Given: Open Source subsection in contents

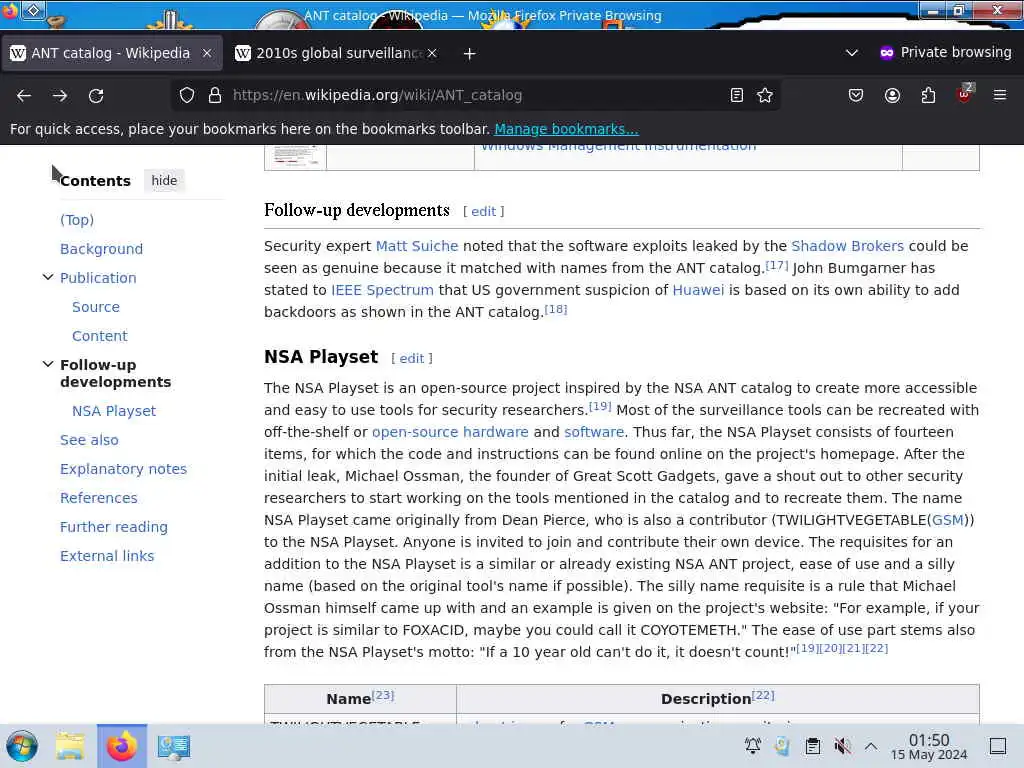Looking at the screenshot, I should click(96, 307).
